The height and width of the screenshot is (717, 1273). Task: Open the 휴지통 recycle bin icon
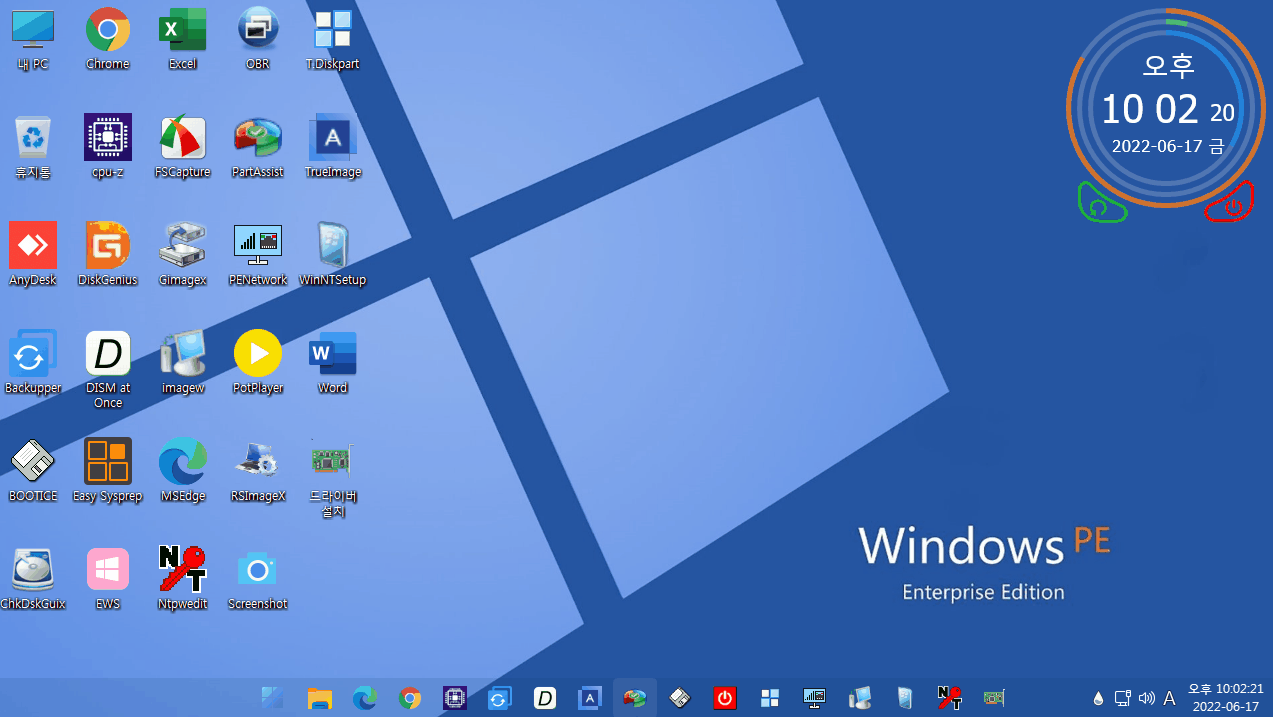pos(33,146)
